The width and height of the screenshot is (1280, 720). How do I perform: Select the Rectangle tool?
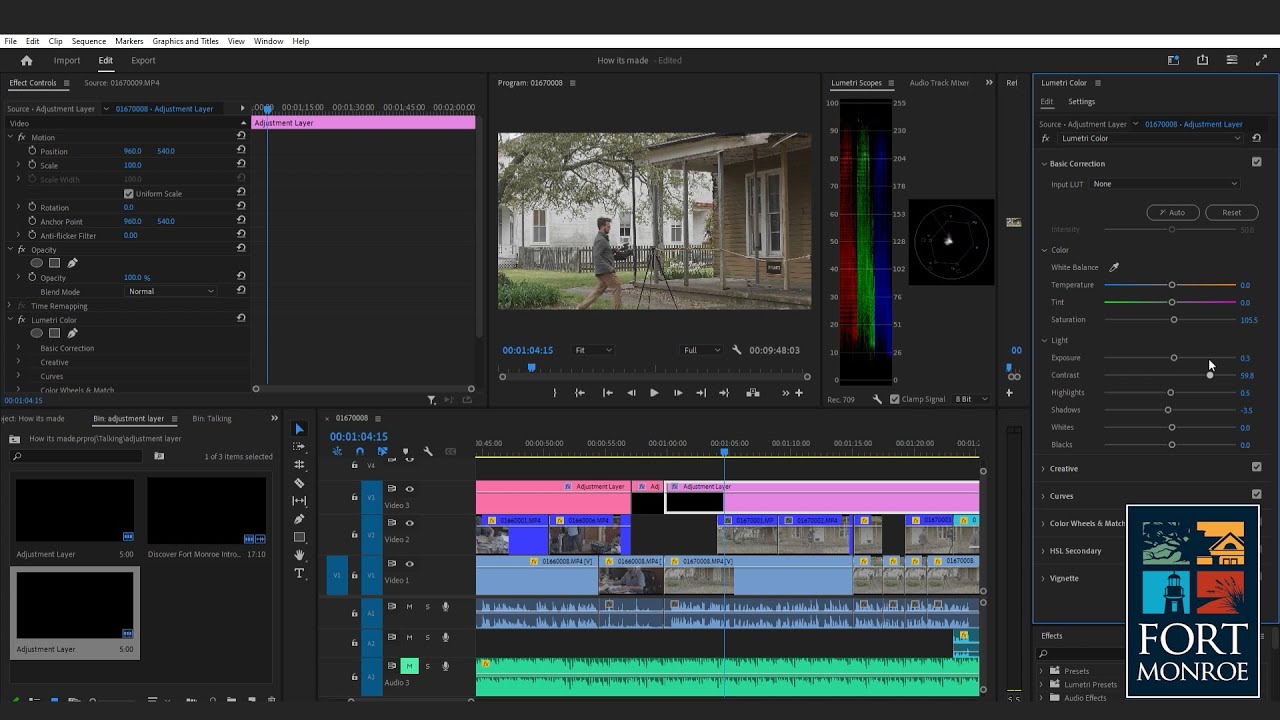pos(299,537)
